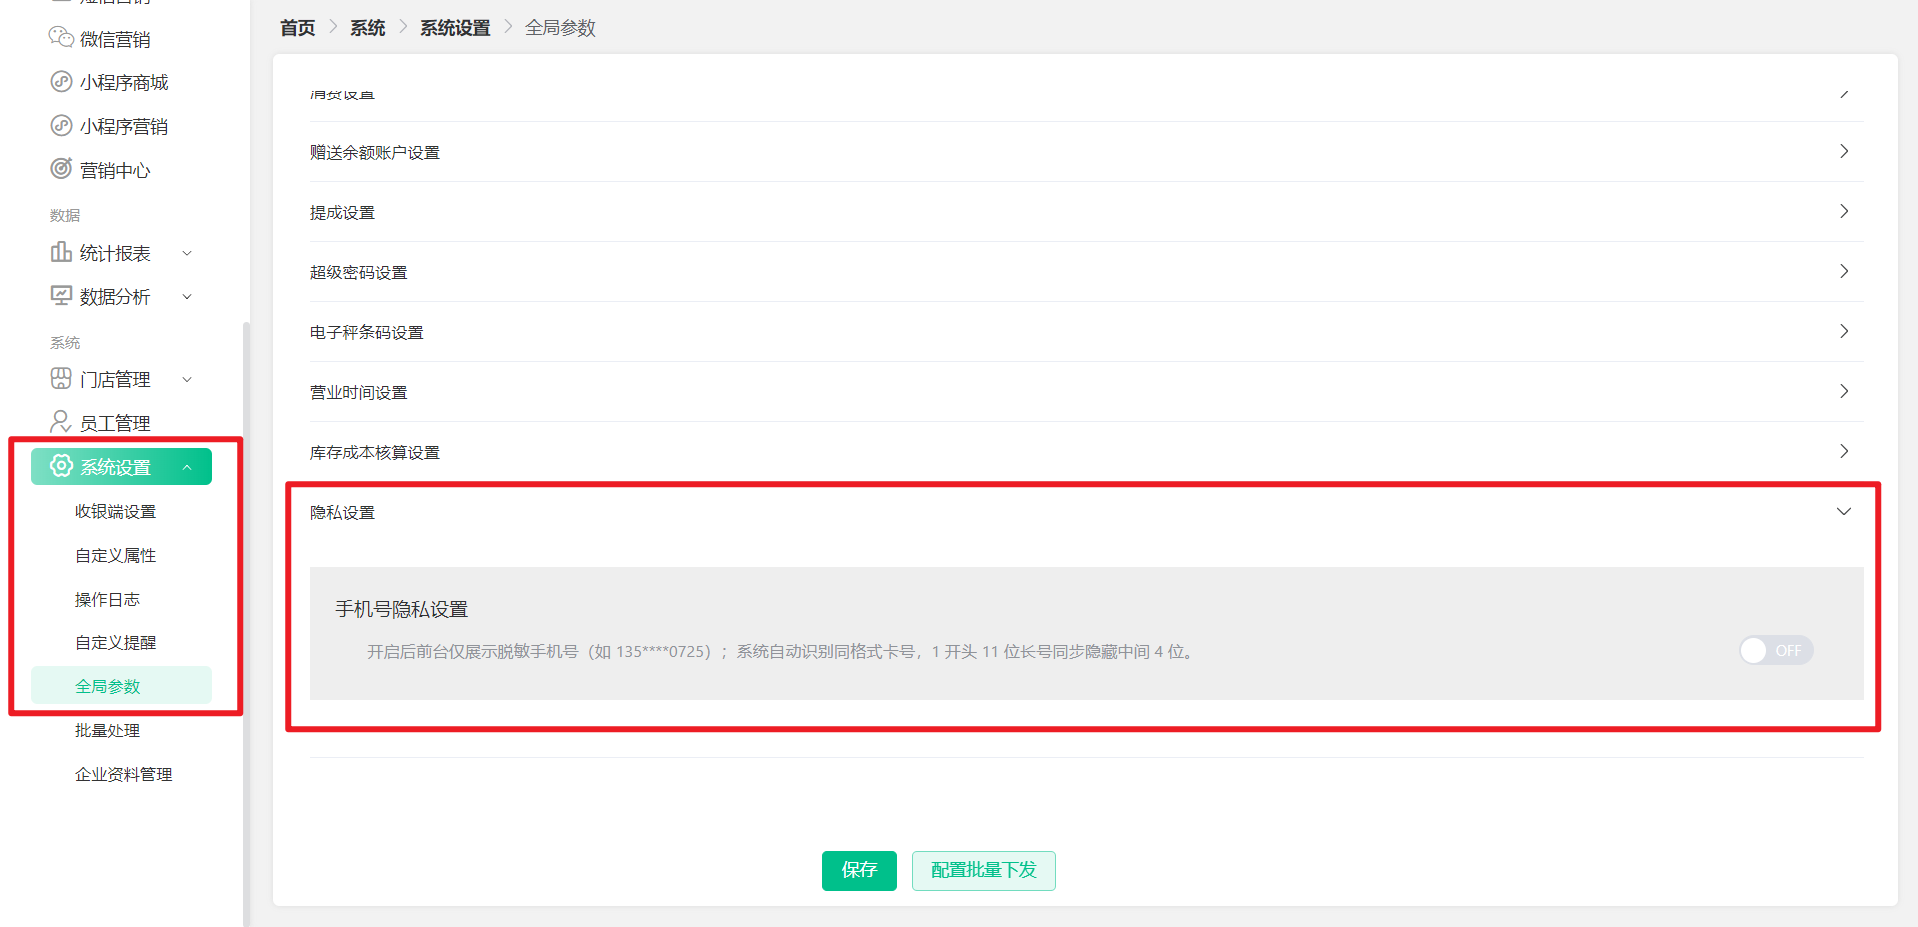Expand the 超级密码设置 row

tap(1086, 272)
